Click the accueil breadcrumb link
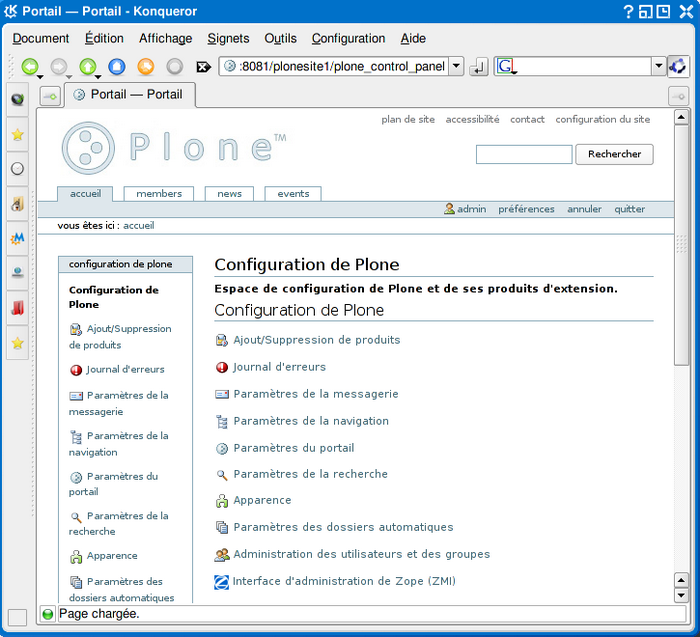This screenshot has width=700, height=637. click(x=139, y=226)
